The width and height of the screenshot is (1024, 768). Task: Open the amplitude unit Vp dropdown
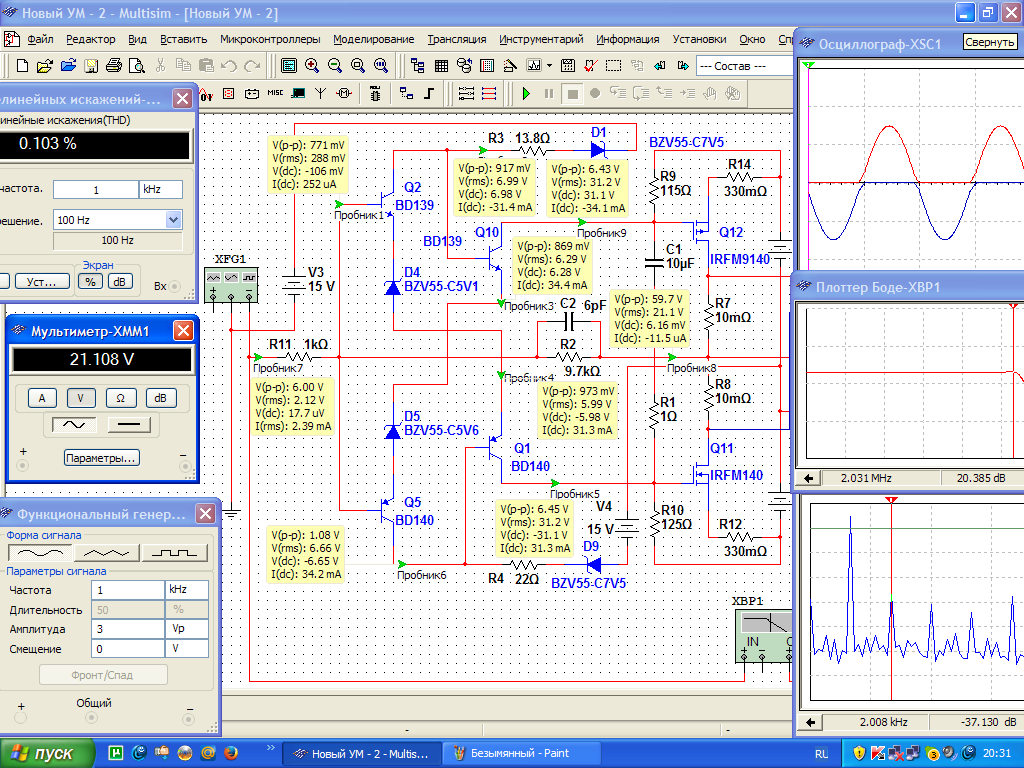(x=186, y=629)
